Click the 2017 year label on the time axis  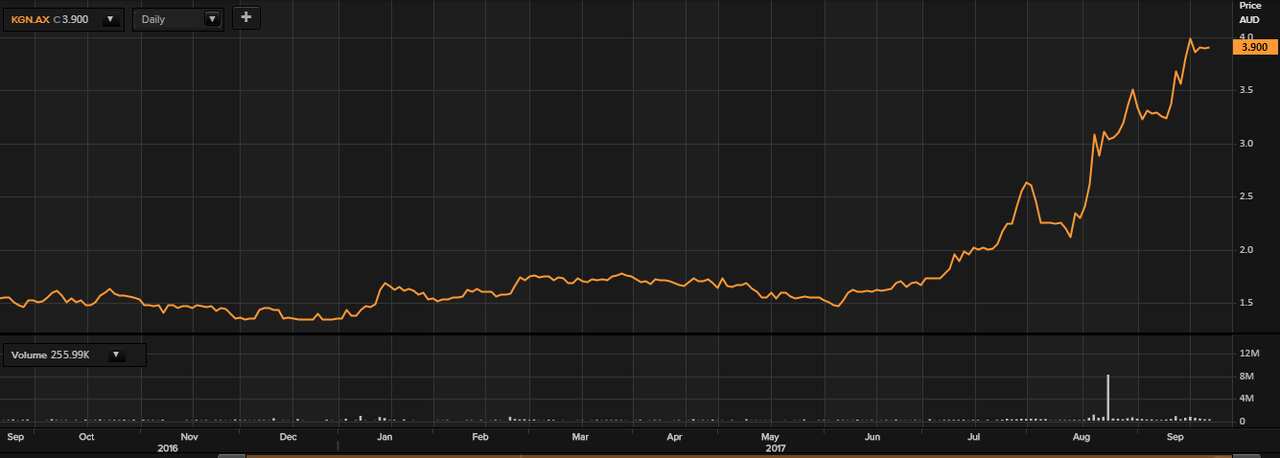coord(775,449)
